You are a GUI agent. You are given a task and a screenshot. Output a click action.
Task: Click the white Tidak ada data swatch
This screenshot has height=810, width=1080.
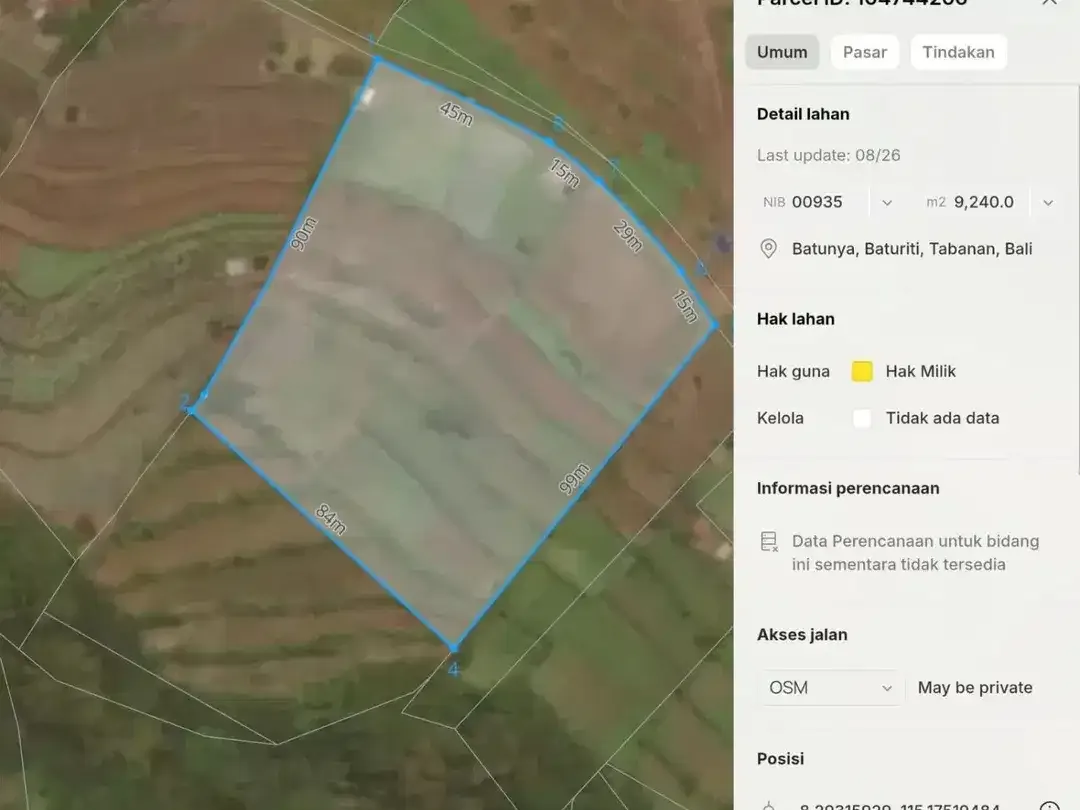click(862, 418)
